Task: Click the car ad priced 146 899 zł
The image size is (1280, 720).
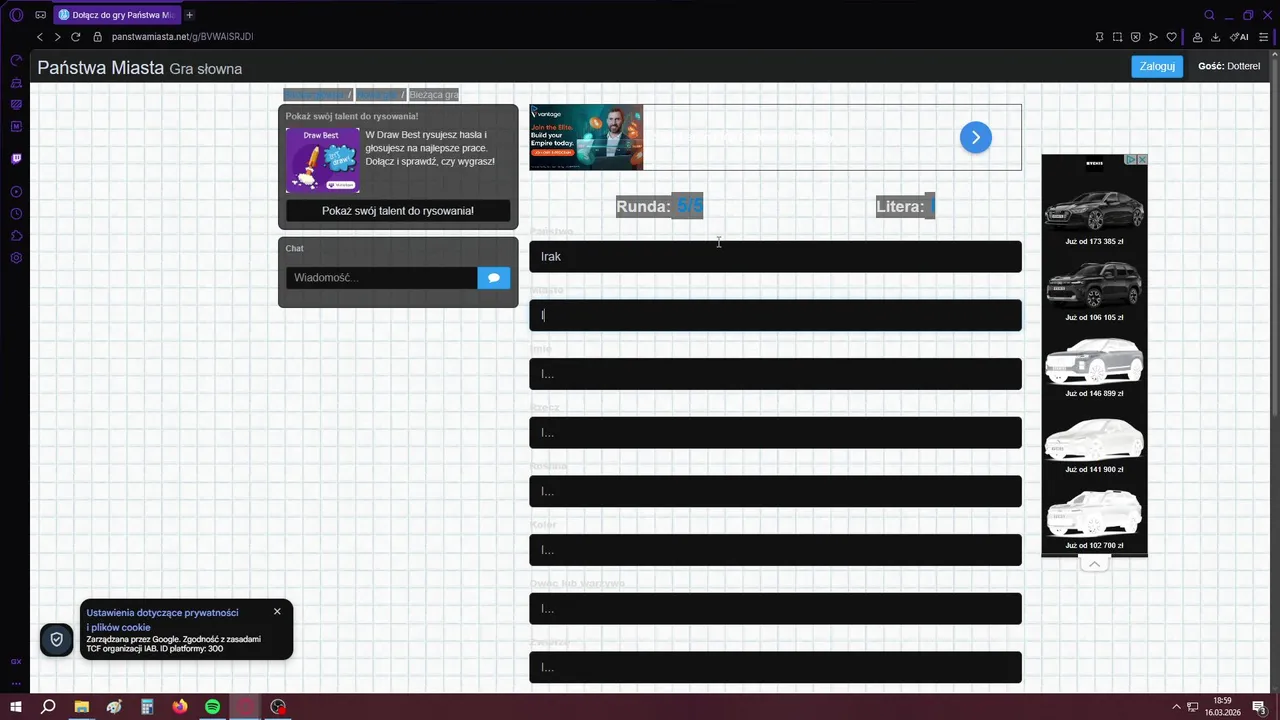Action: [x=1094, y=365]
